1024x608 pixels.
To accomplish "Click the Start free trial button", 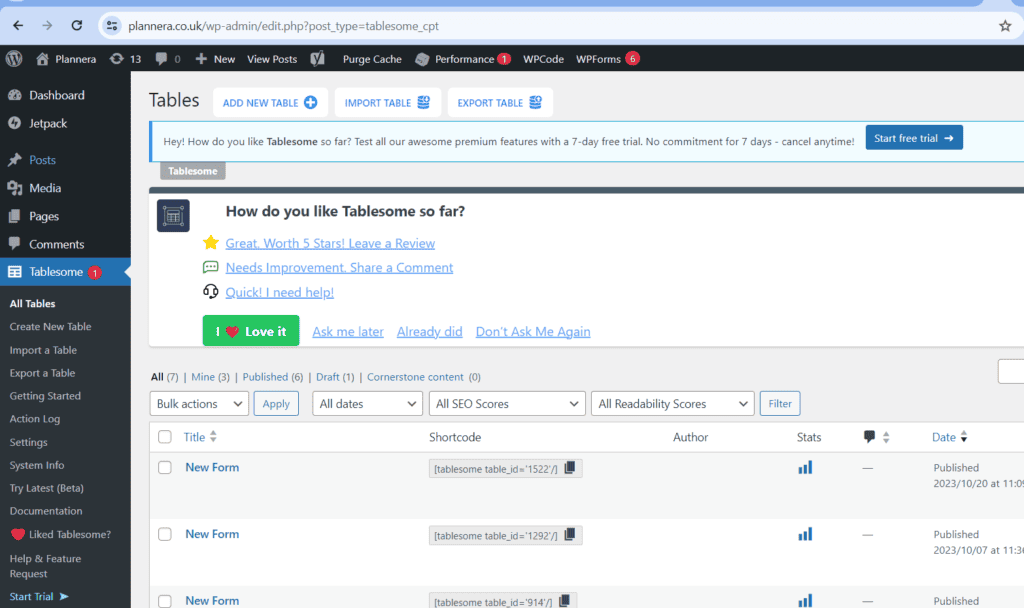I will click(913, 138).
